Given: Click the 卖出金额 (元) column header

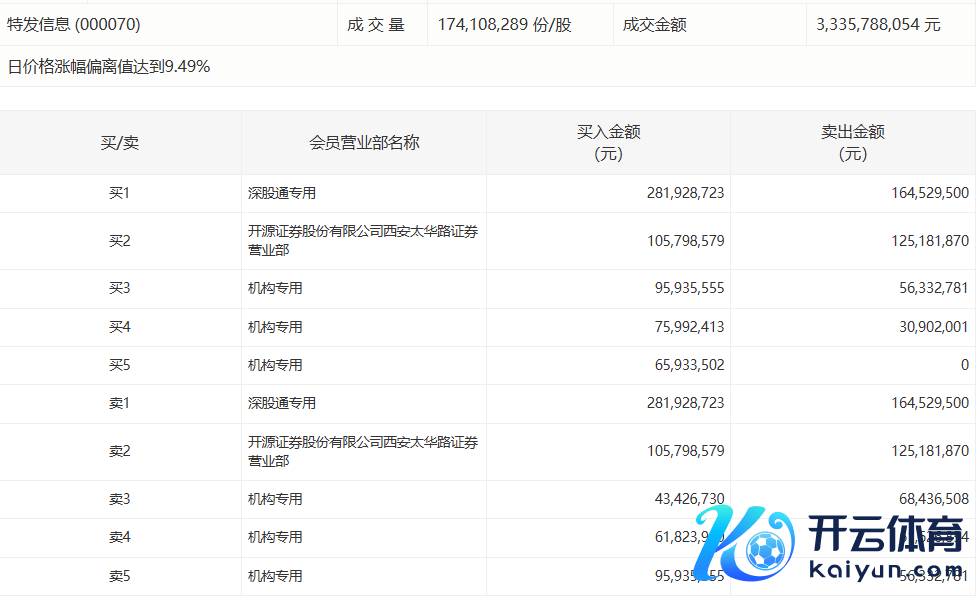Looking at the screenshot, I should point(852,143).
